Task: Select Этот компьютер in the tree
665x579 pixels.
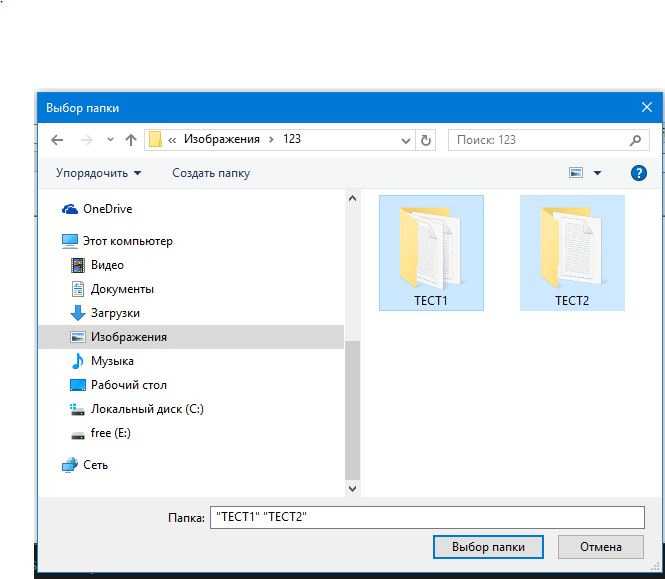Action: tap(128, 241)
